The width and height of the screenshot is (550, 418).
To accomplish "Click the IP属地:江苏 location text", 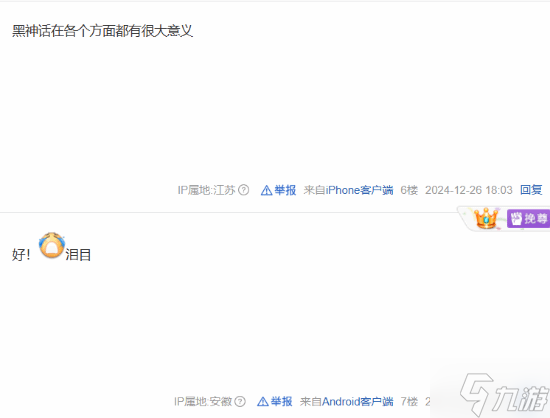I will click(207, 190).
